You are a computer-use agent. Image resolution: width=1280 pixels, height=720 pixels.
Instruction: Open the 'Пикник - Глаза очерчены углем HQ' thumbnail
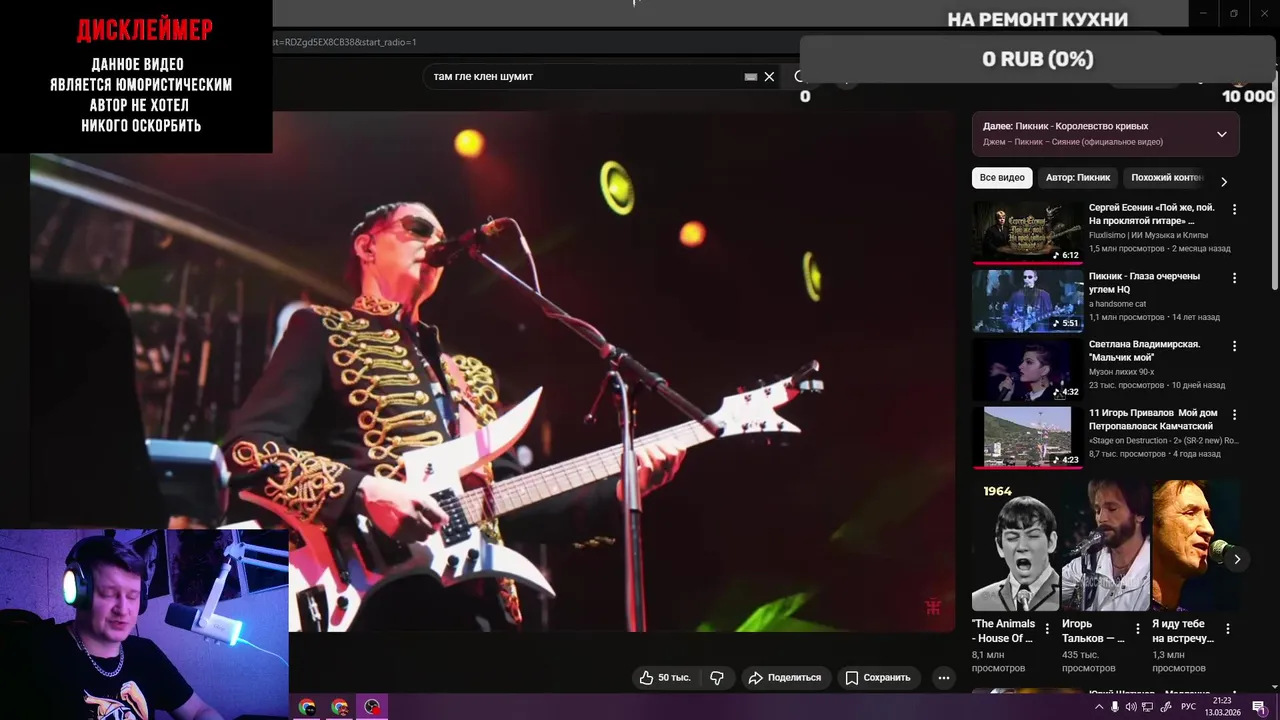(x=1027, y=300)
